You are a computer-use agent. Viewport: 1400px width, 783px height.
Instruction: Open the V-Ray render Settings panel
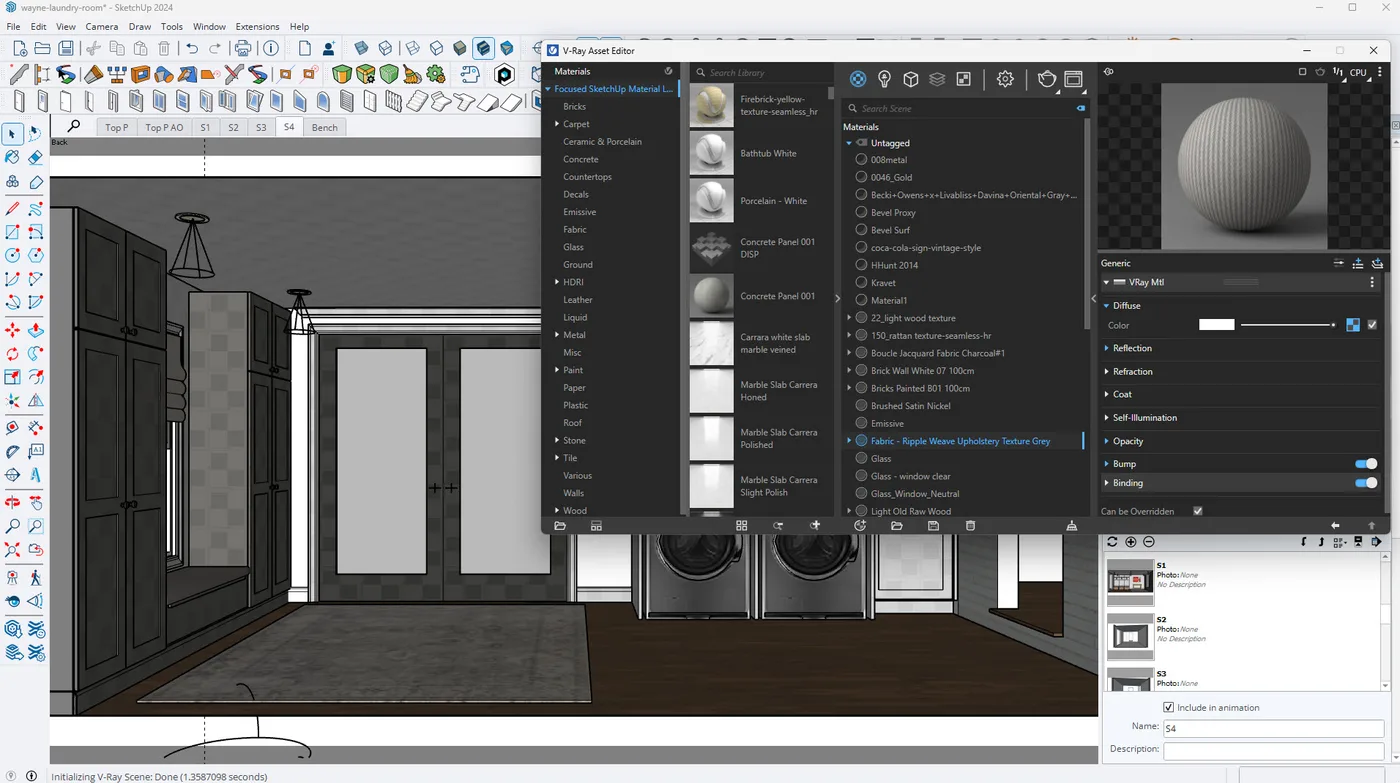click(x=1005, y=77)
